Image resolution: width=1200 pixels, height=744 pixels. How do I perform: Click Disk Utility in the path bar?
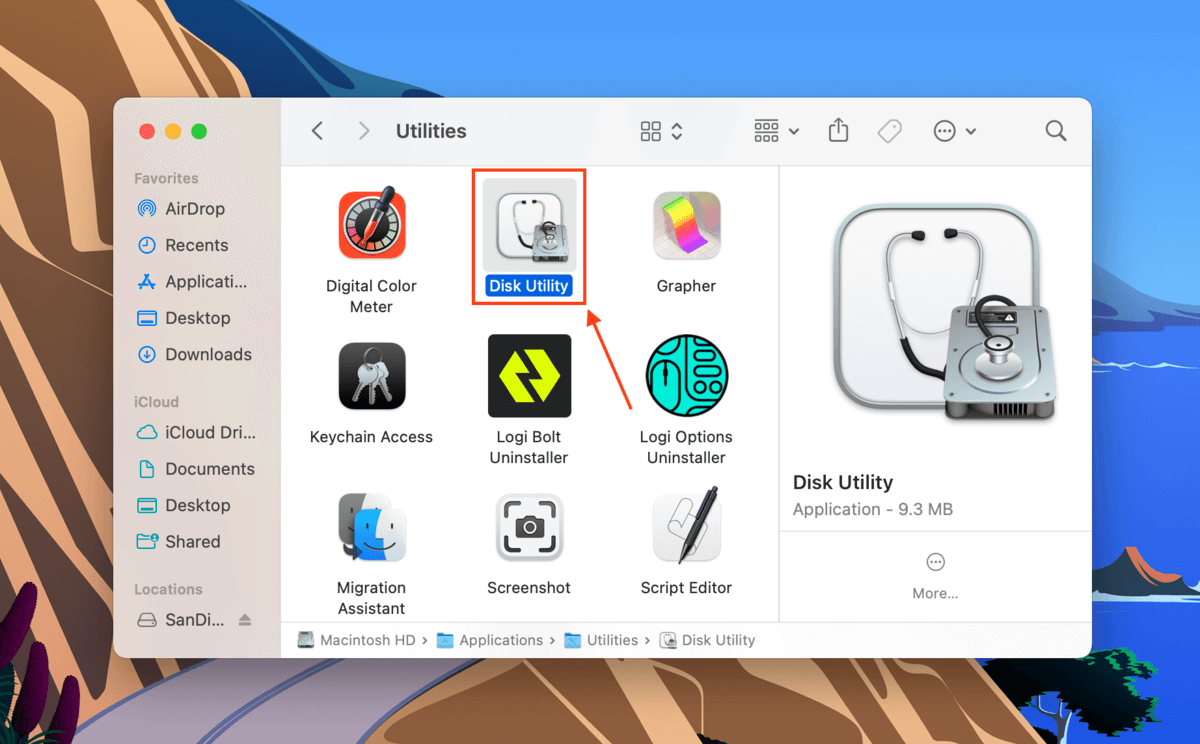pyautogui.click(x=708, y=640)
